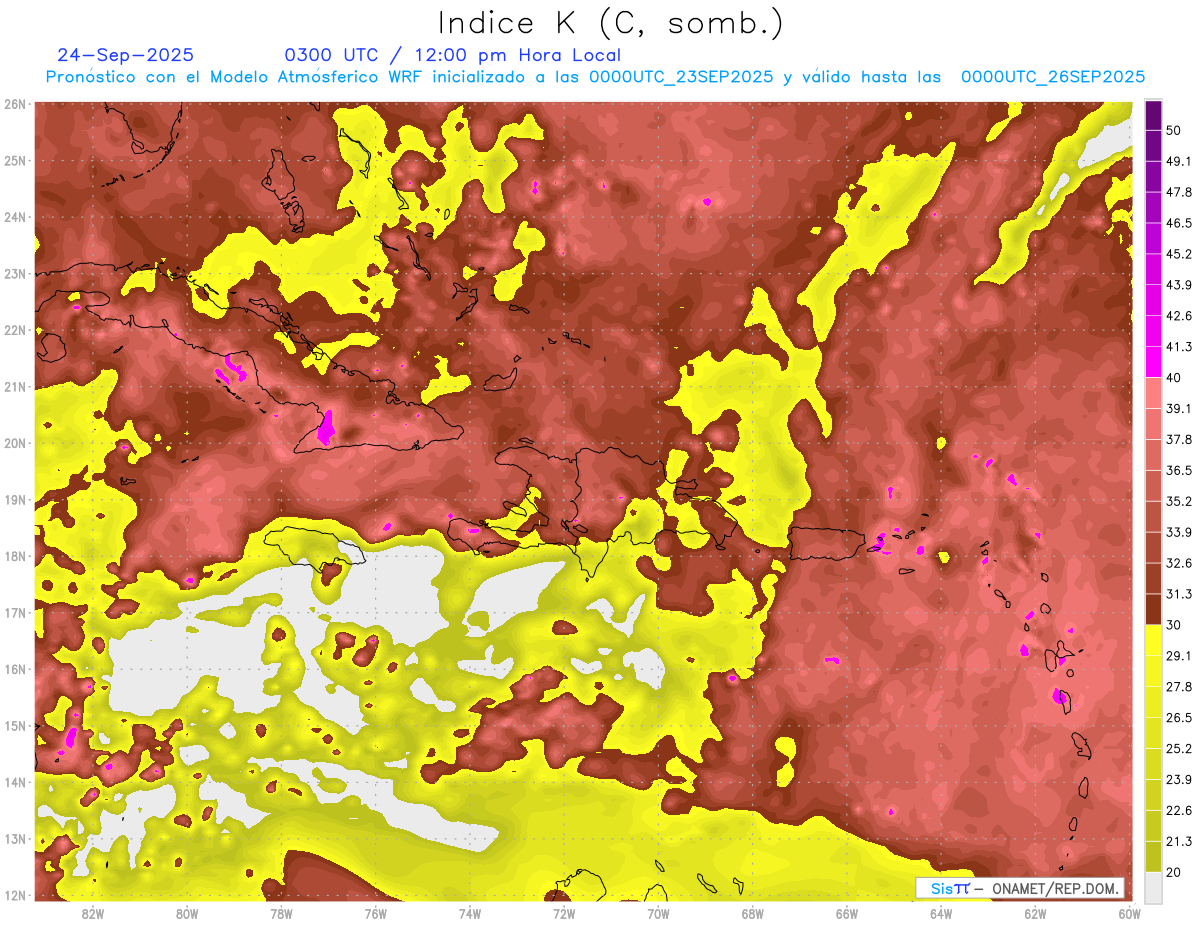Pick the dark brown swatch between 30 and 31.3
This screenshot has height=927, width=1200.
1153,609
